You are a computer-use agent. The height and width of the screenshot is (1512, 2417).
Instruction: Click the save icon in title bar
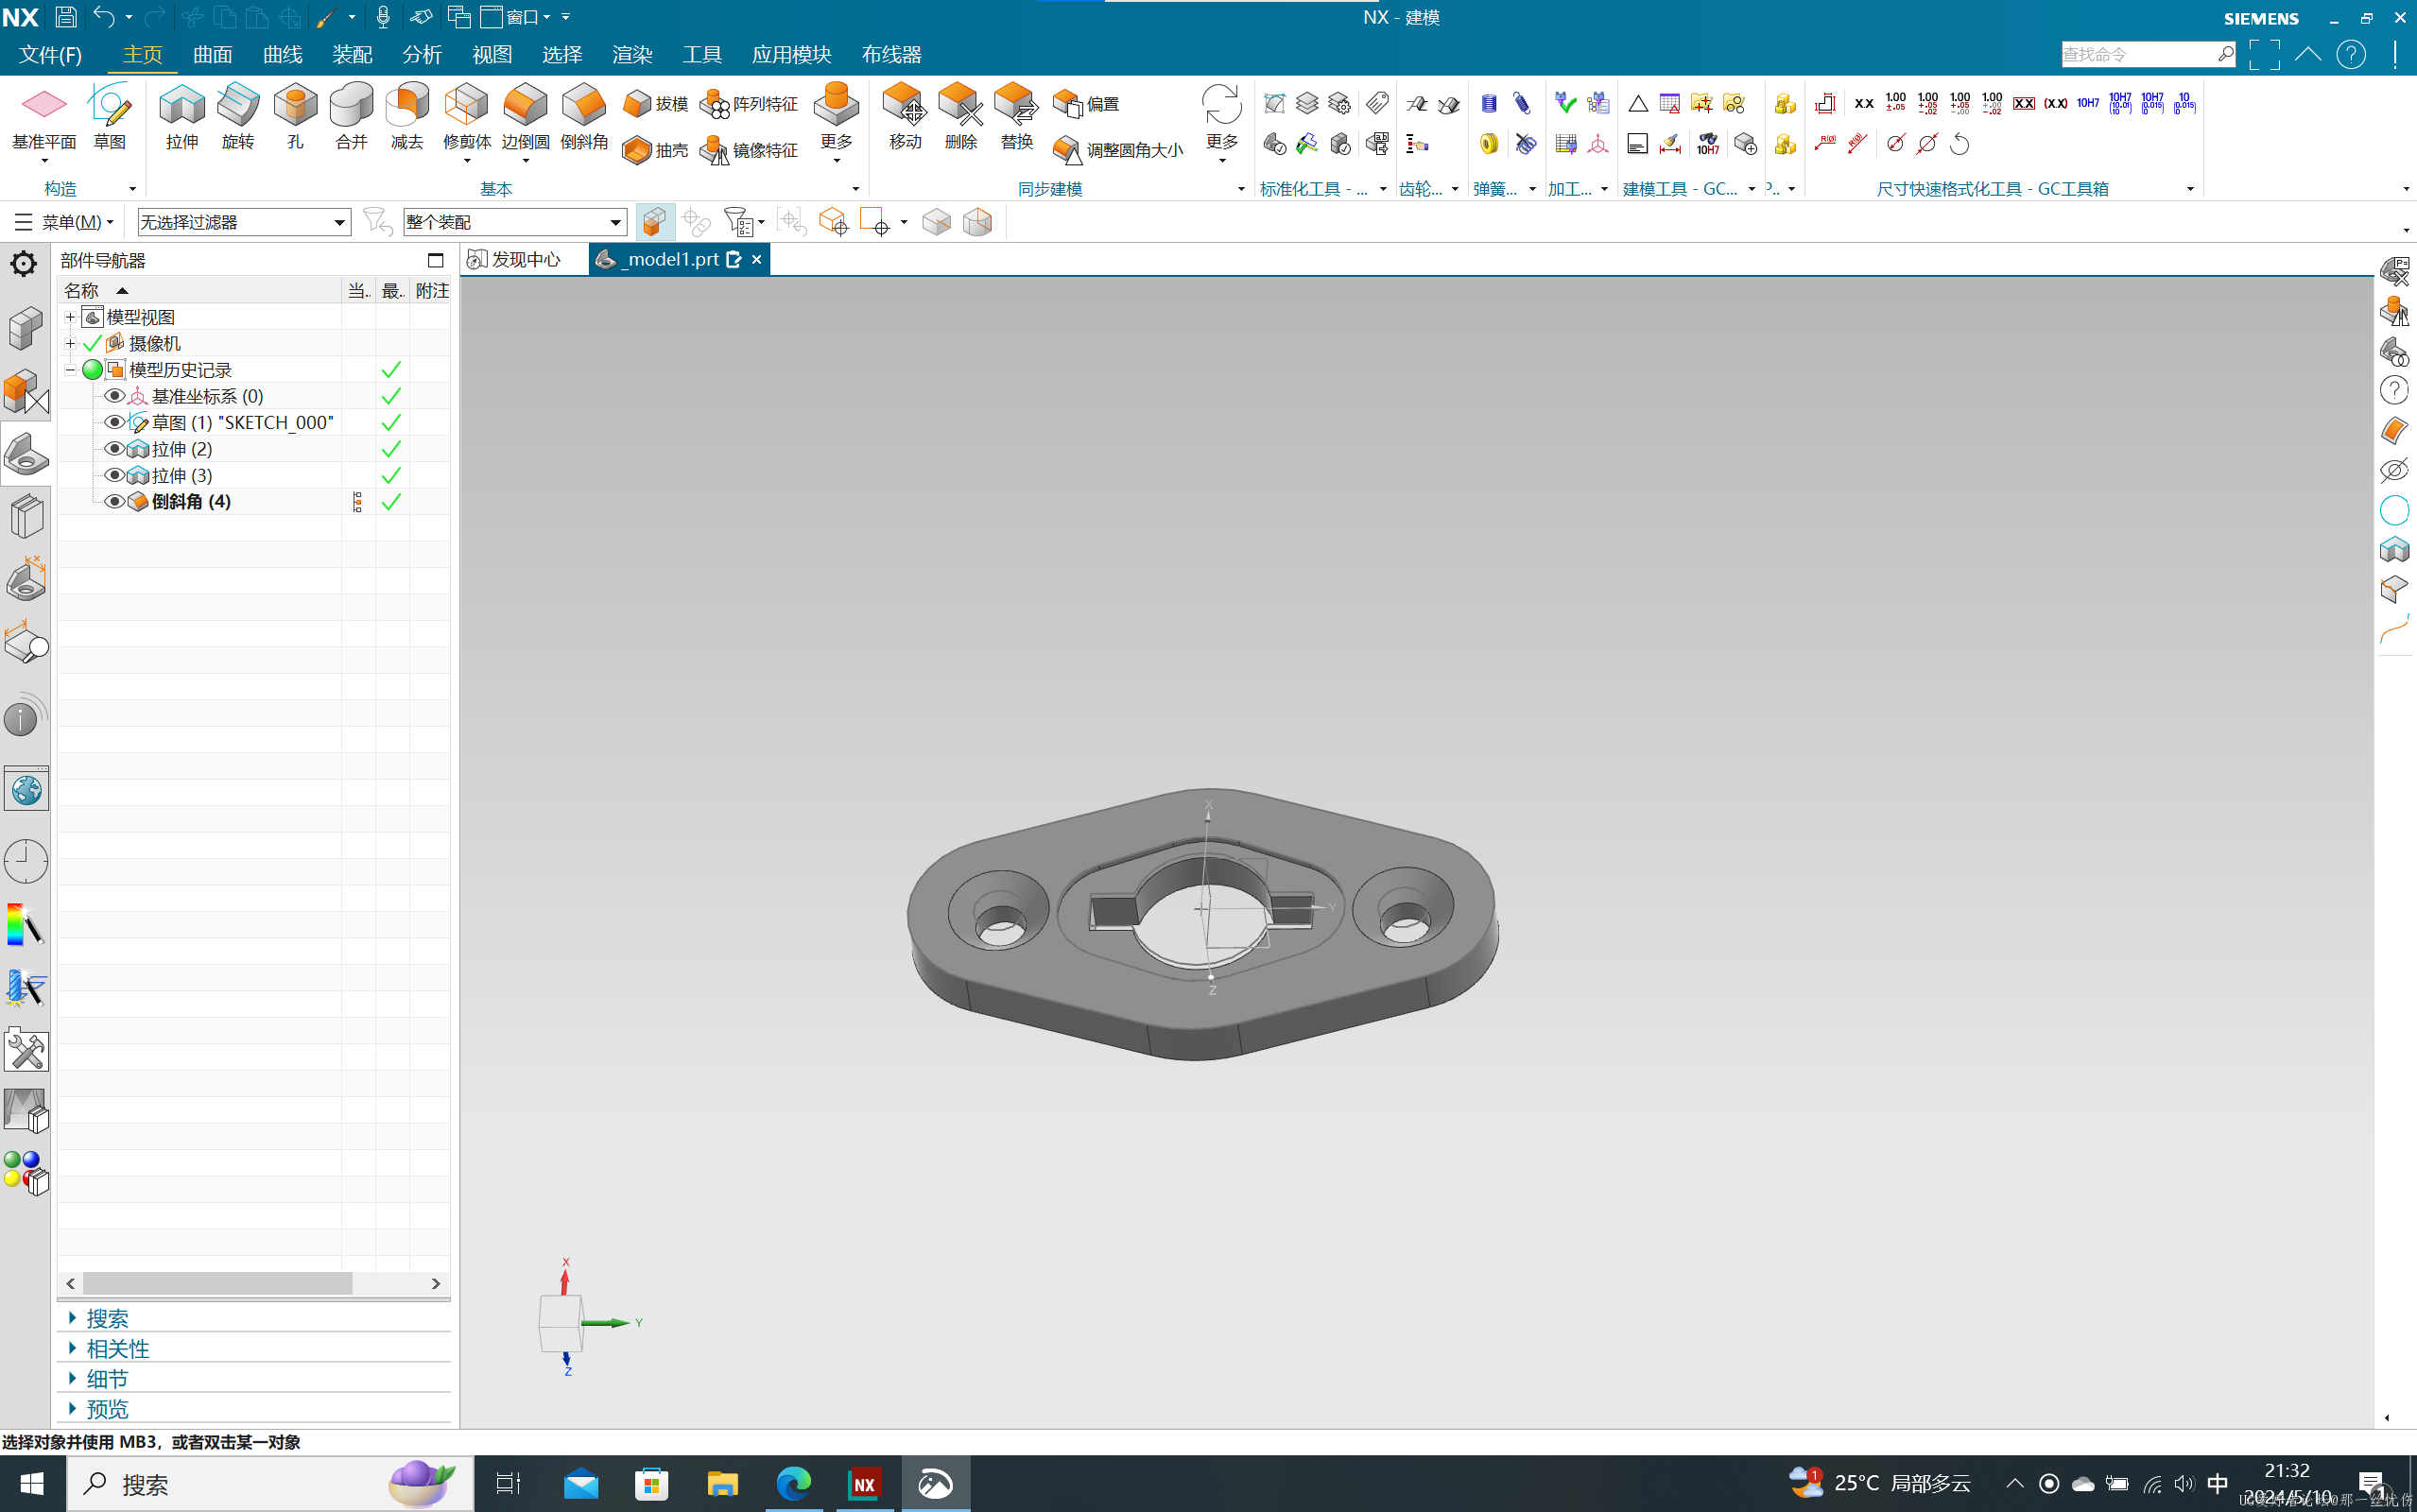tap(66, 17)
